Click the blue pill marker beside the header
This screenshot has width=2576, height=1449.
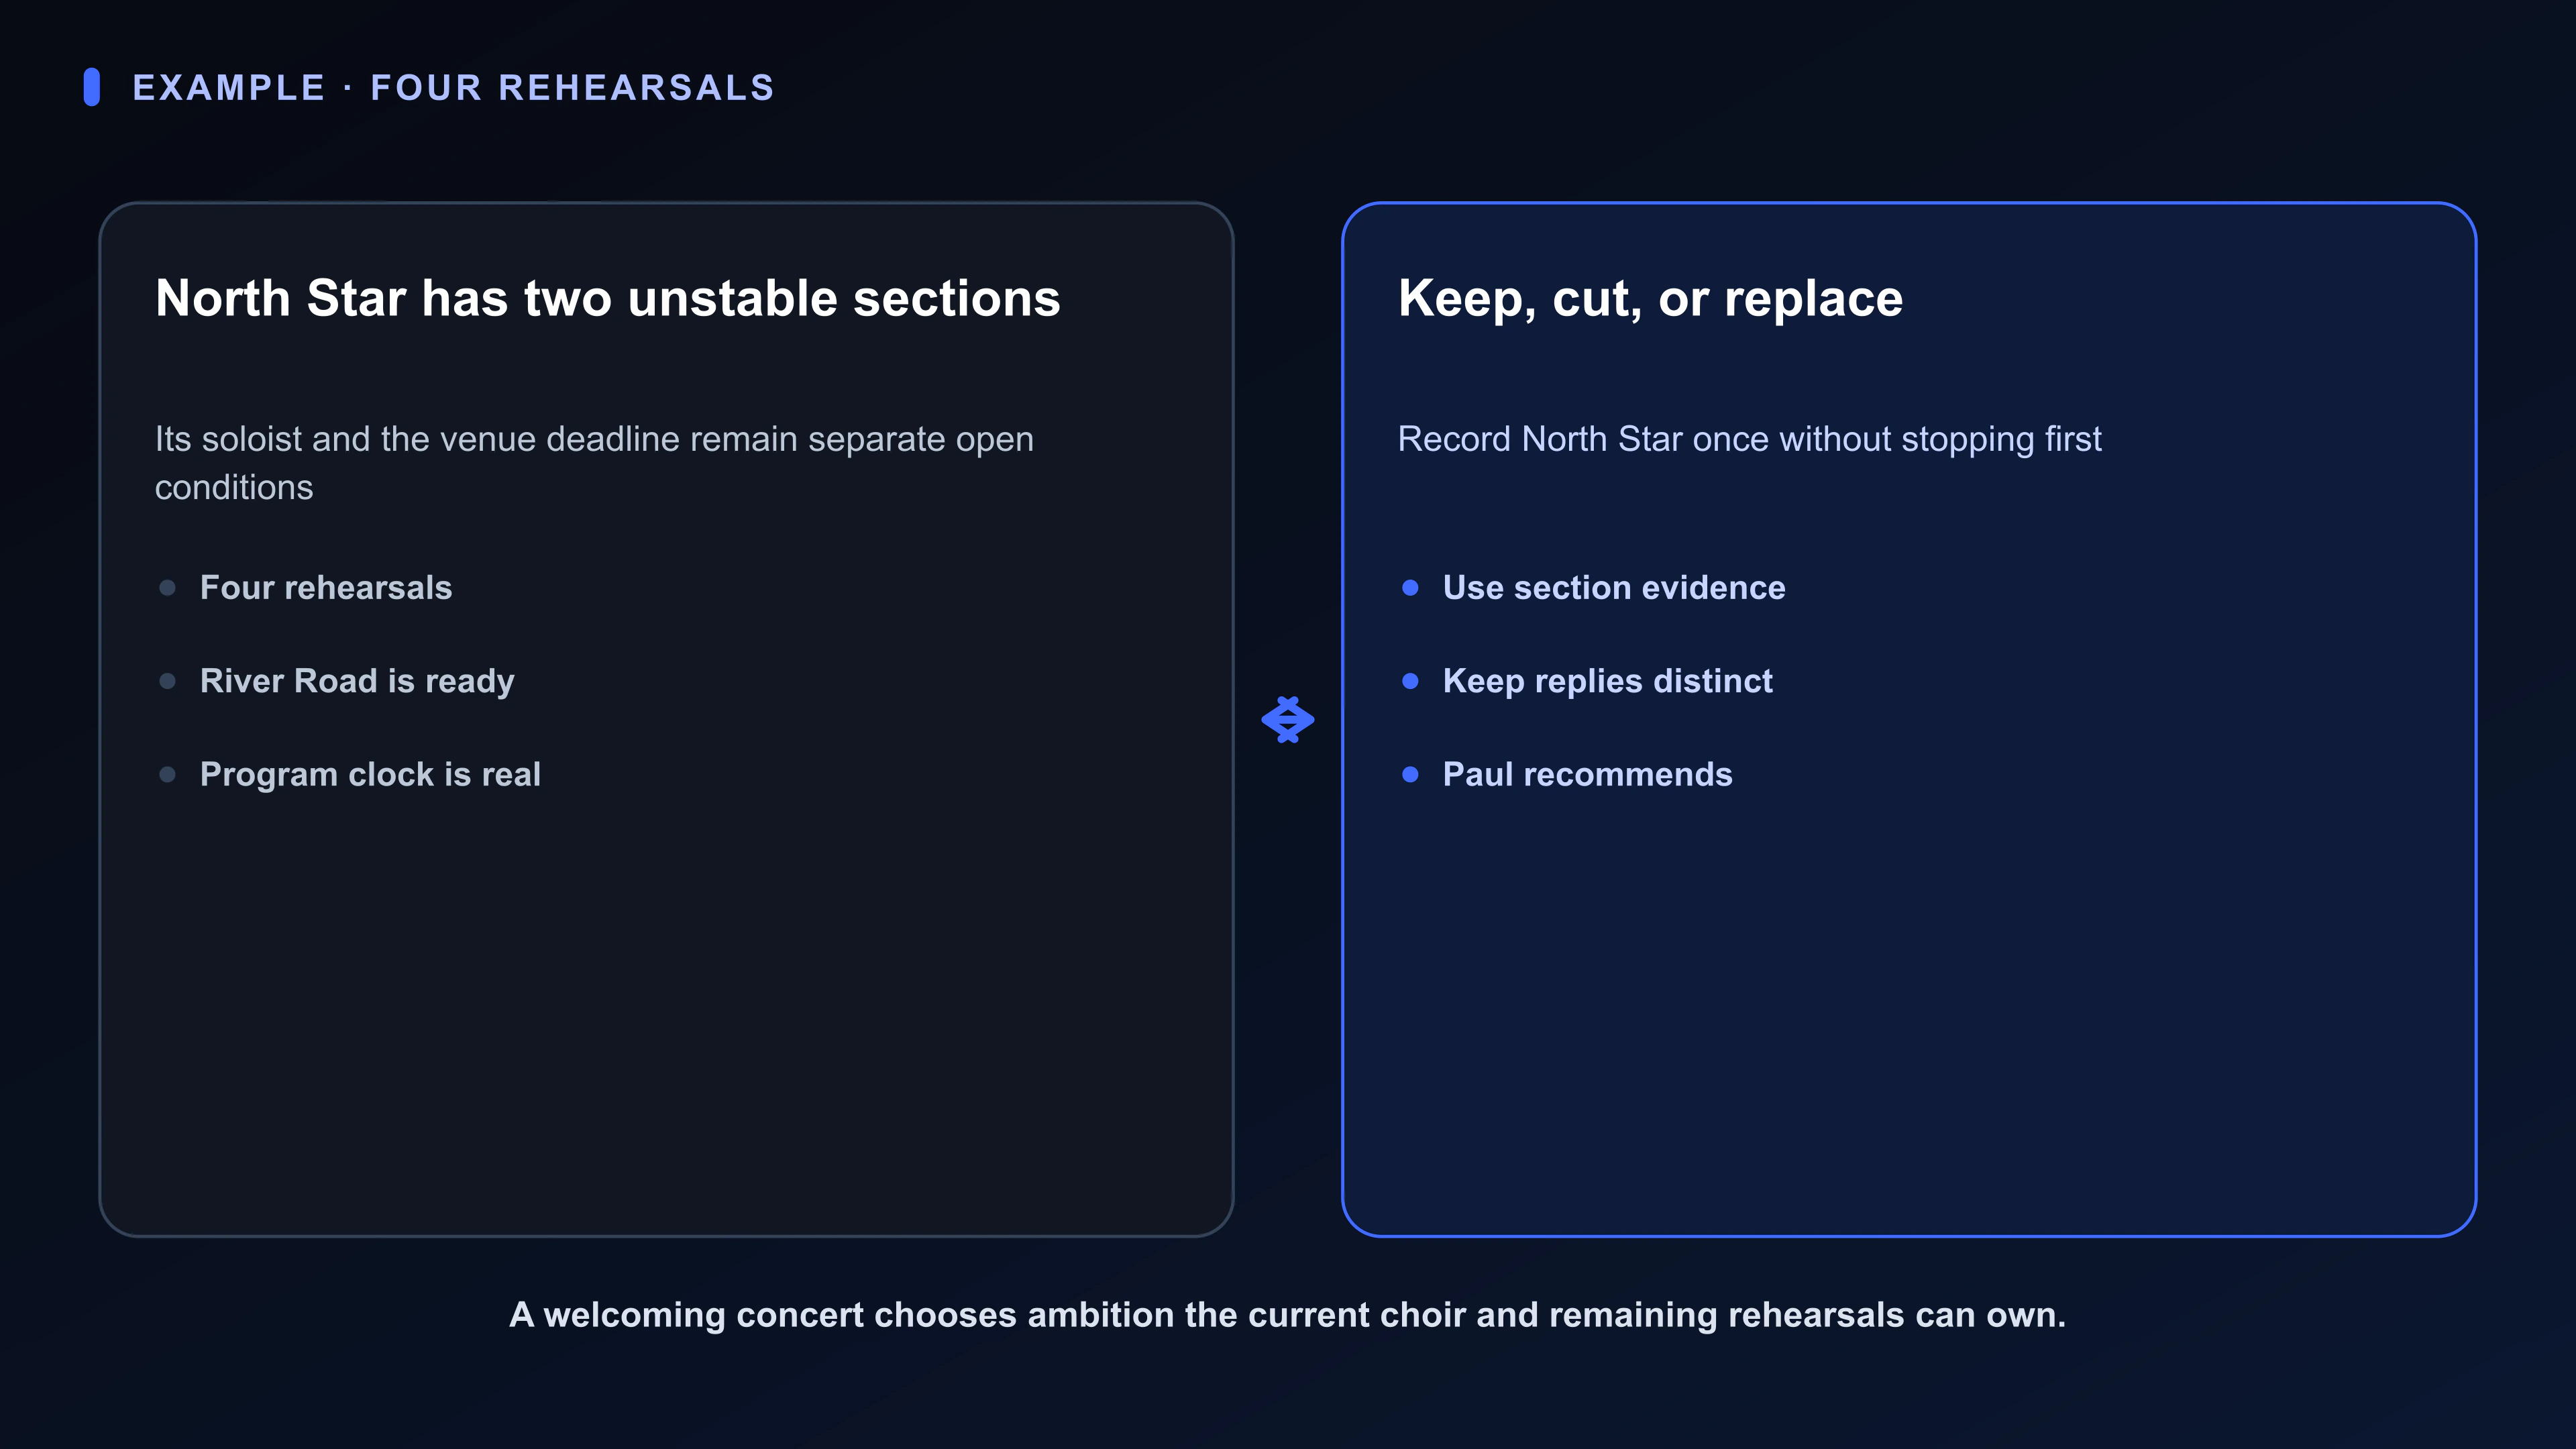coord(92,87)
